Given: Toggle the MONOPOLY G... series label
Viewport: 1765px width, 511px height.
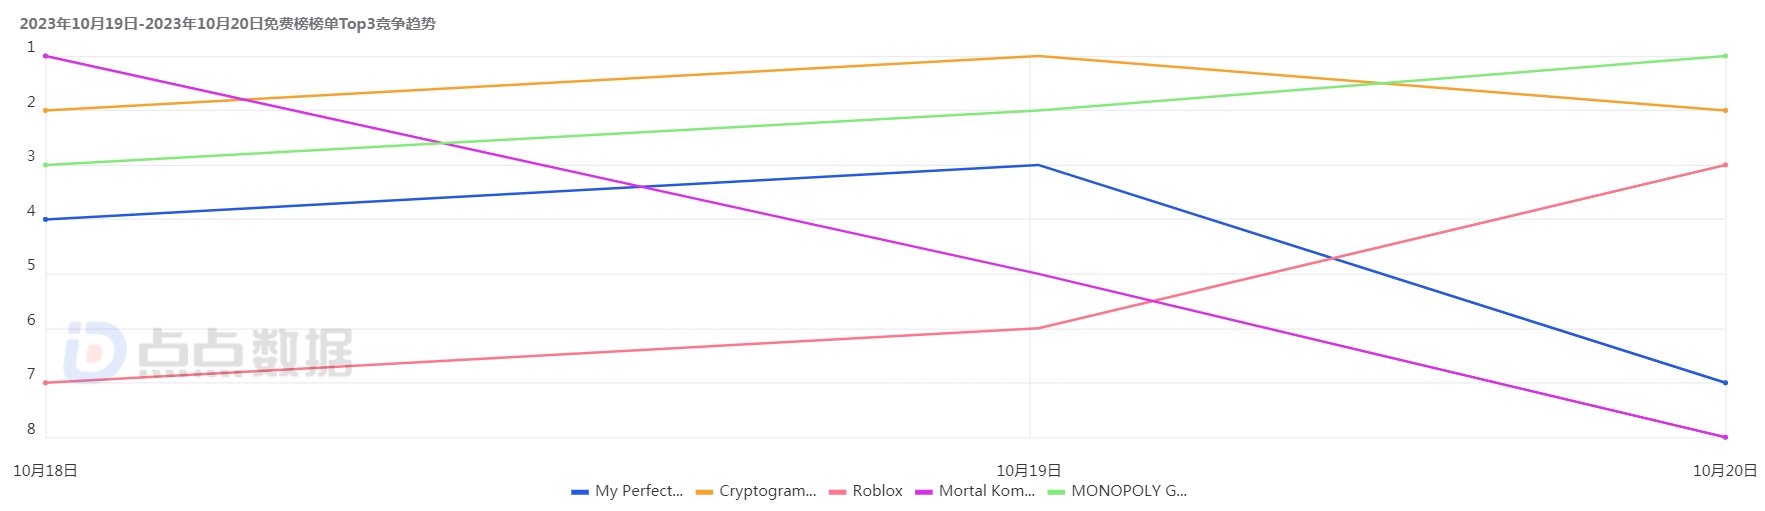Looking at the screenshot, I should point(1128,491).
